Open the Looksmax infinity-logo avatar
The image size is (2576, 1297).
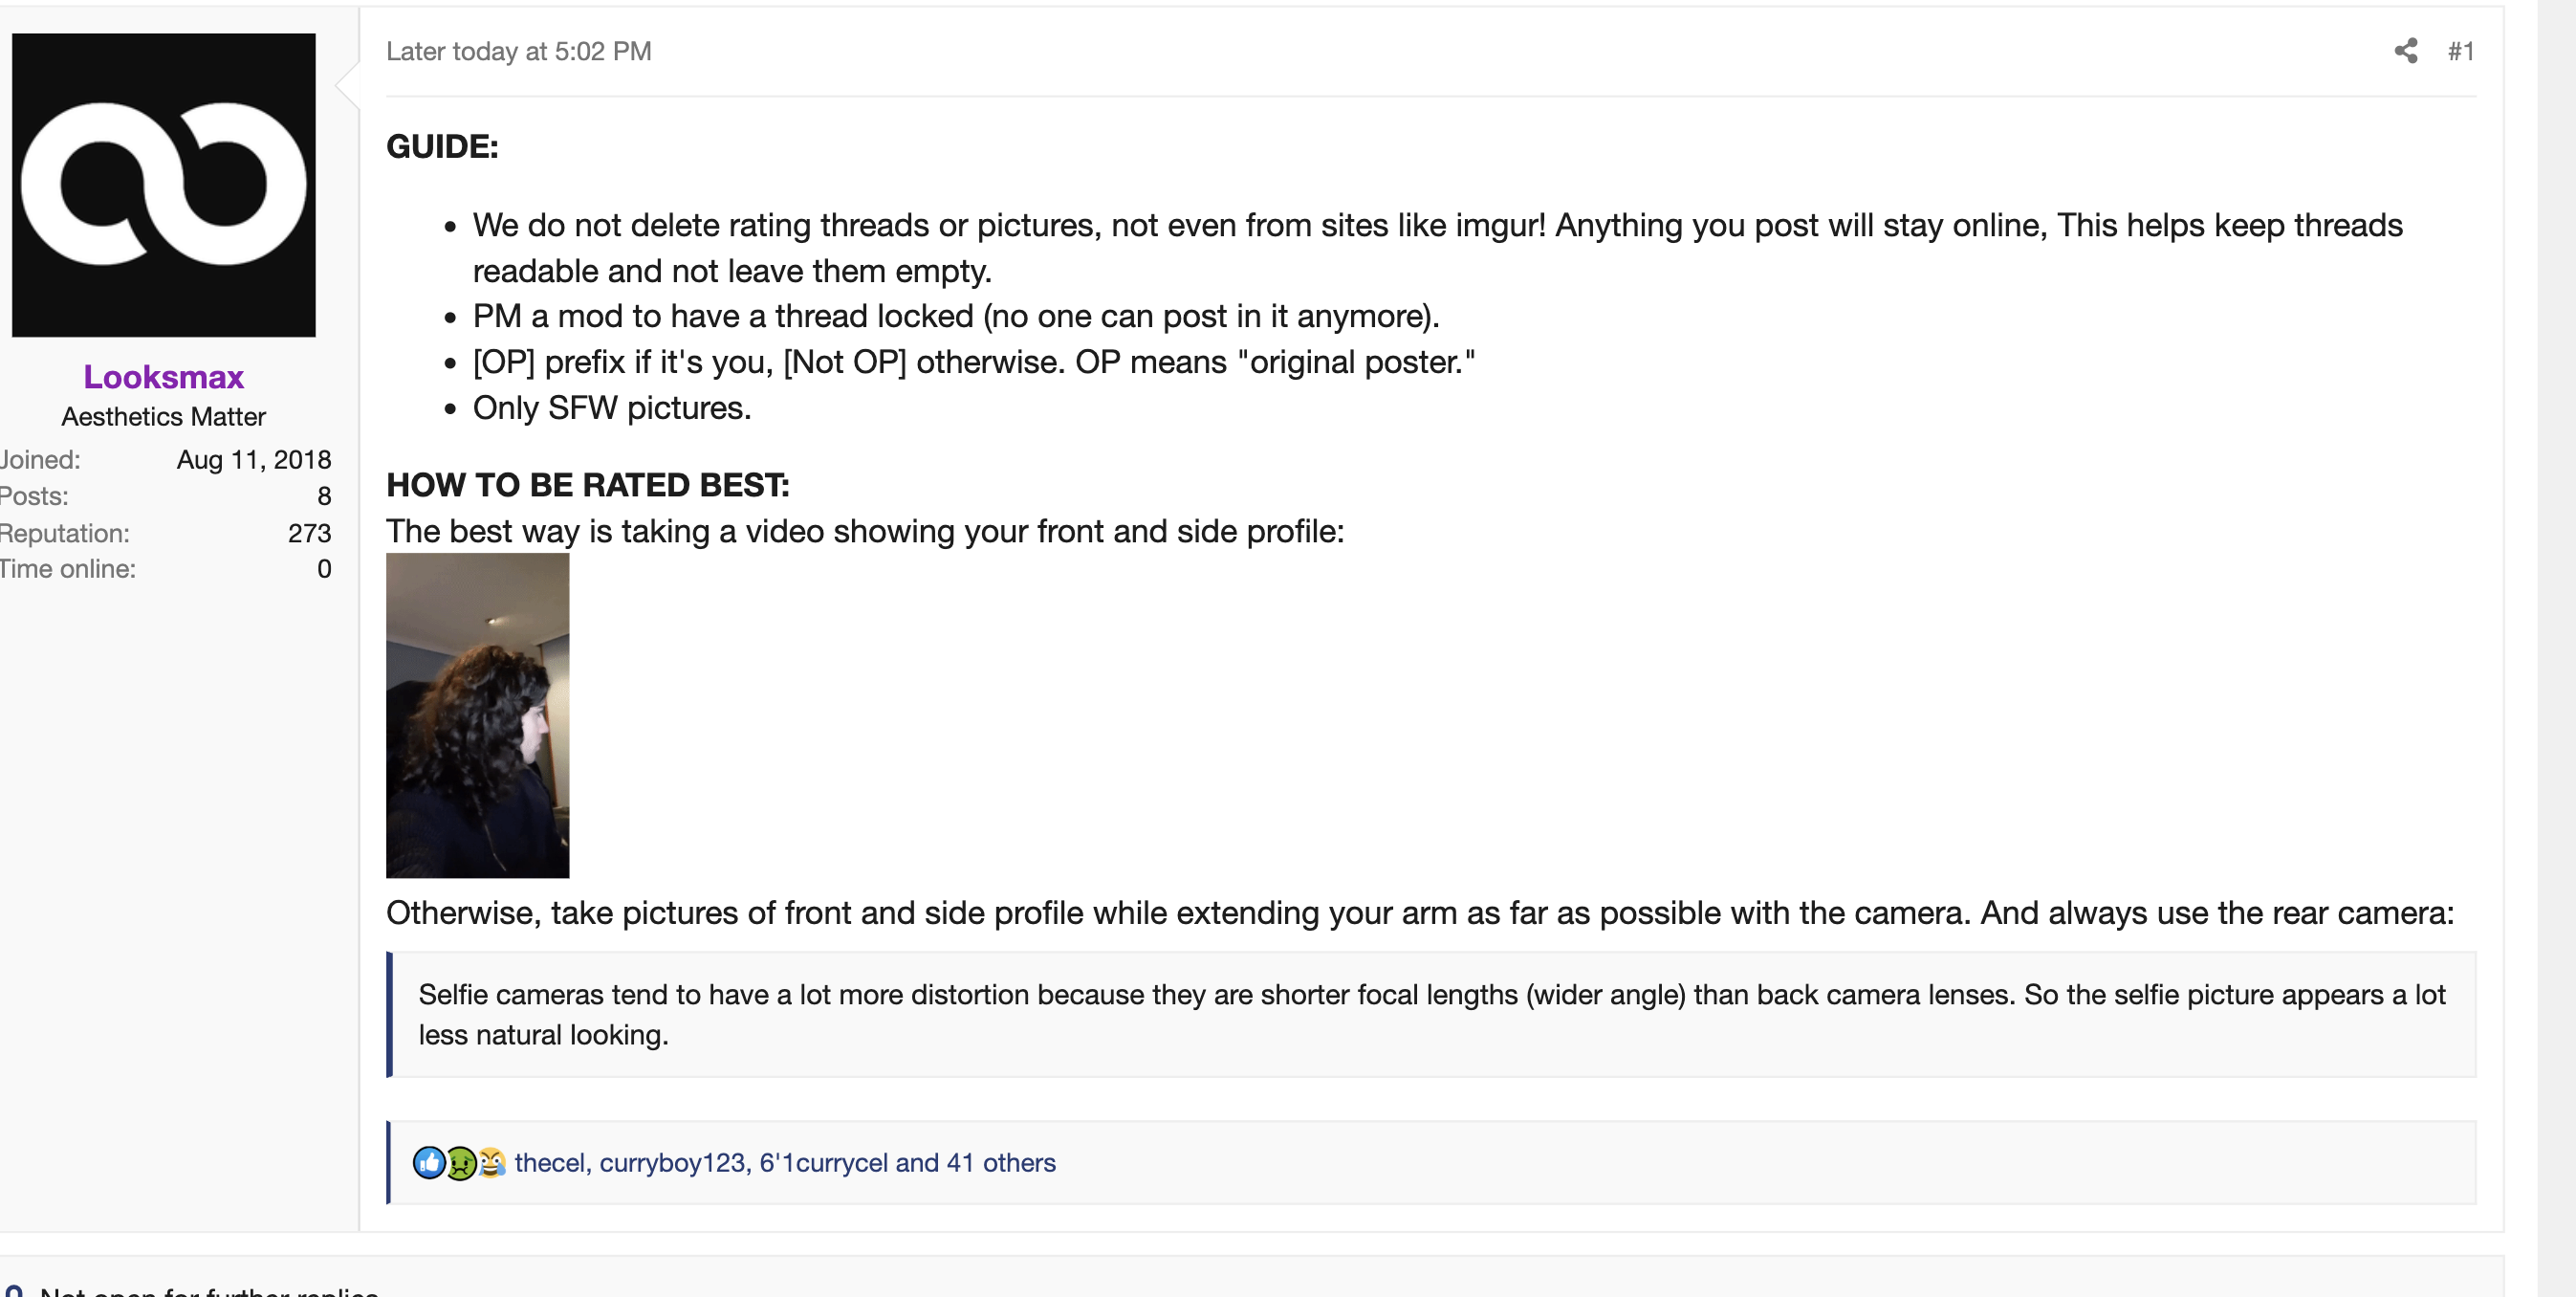[164, 185]
